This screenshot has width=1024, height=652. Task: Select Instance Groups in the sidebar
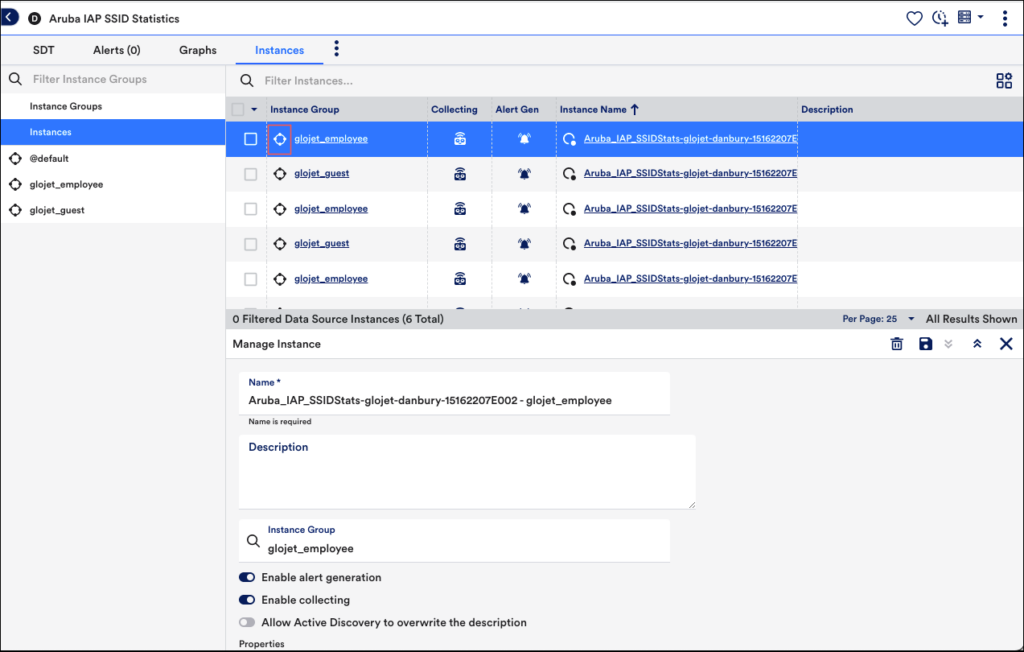coord(113,106)
